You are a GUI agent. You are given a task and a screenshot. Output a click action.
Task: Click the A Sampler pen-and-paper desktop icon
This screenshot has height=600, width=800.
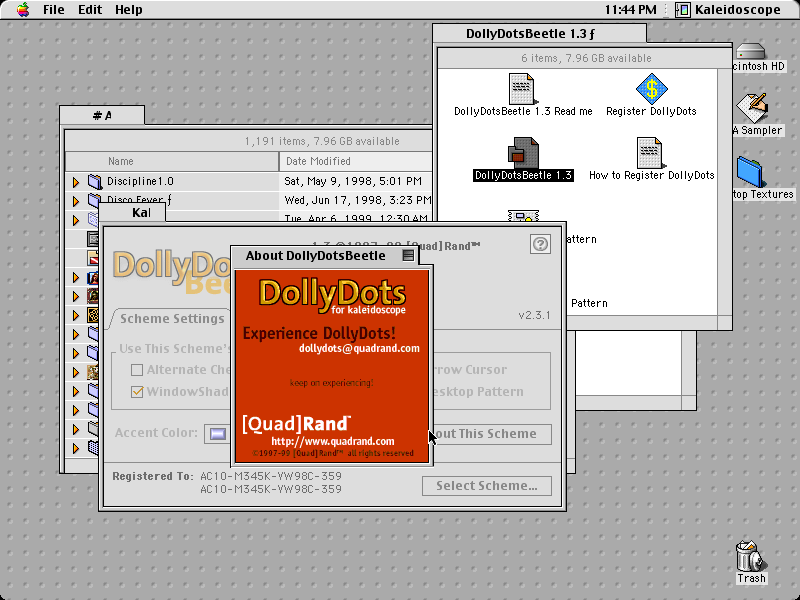[752, 109]
